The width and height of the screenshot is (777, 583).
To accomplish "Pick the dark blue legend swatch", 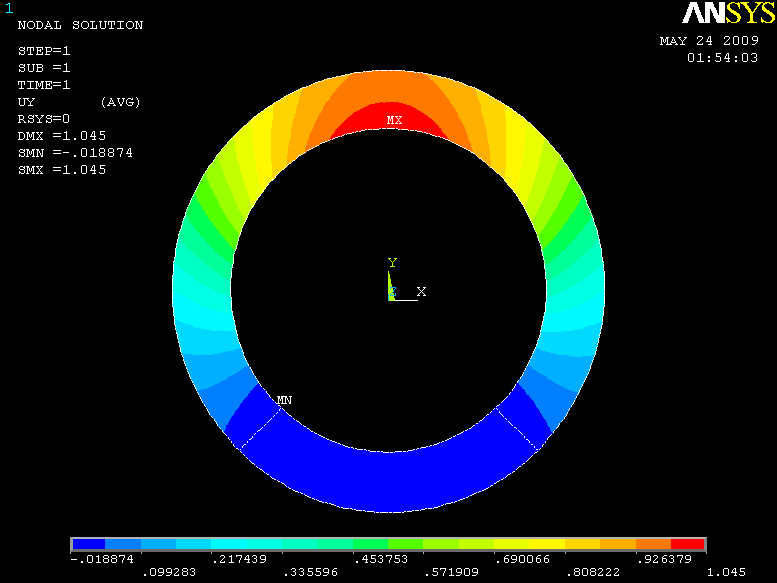I will (x=89, y=545).
